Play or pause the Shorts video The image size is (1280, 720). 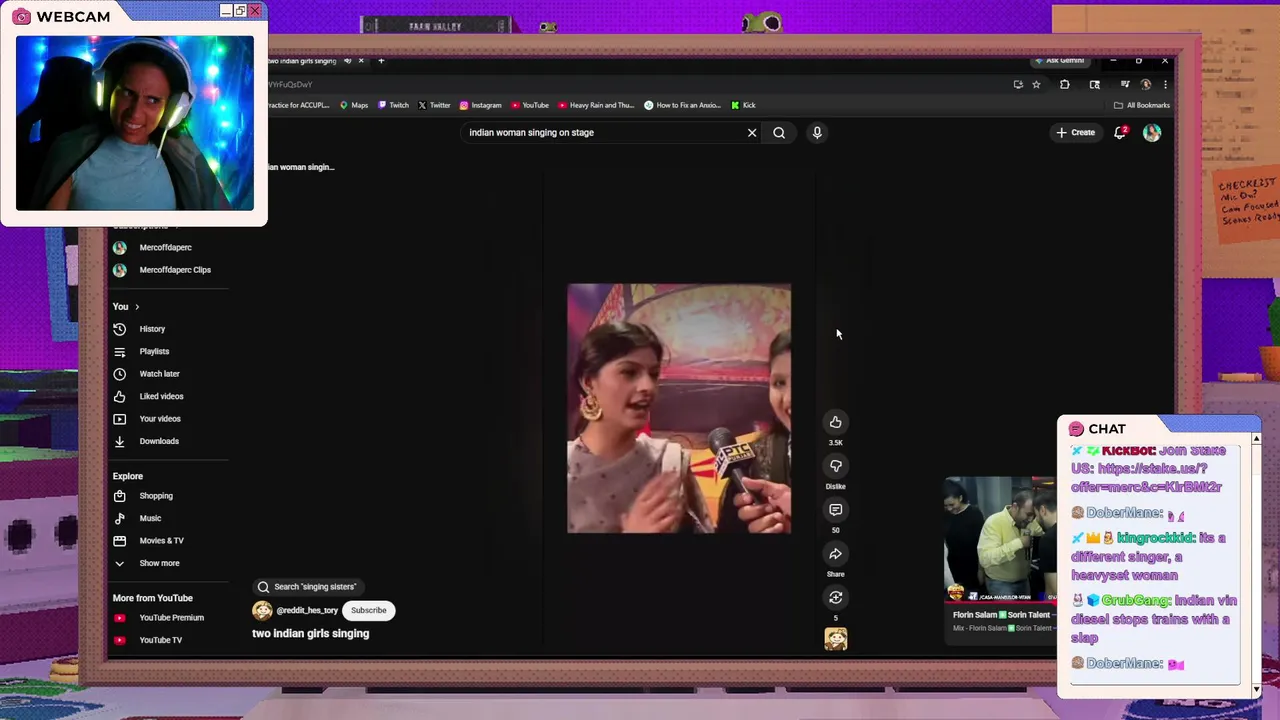click(679, 408)
